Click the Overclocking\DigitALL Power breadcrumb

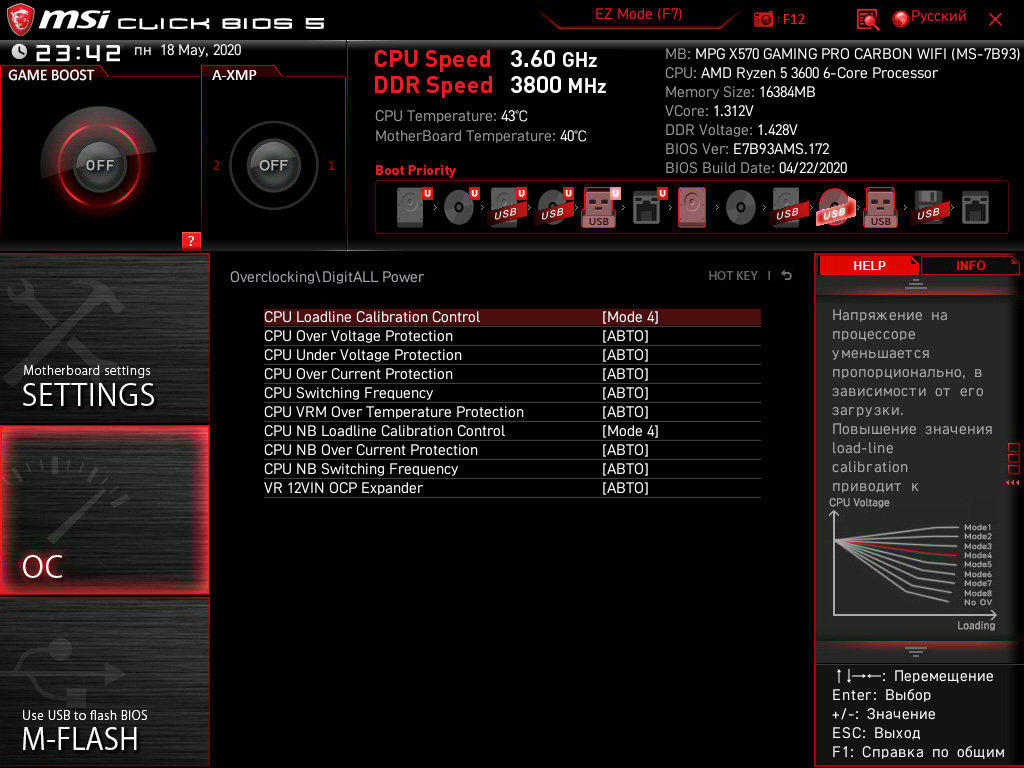(327, 277)
